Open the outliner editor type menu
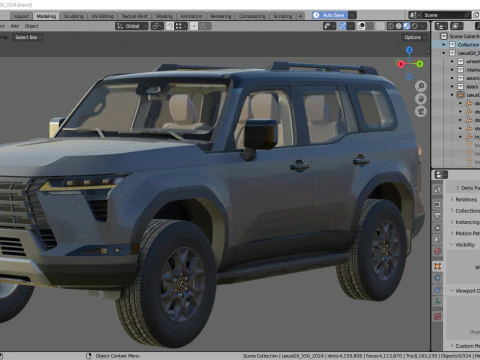This screenshot has width=480, height=360. [441, 26]
